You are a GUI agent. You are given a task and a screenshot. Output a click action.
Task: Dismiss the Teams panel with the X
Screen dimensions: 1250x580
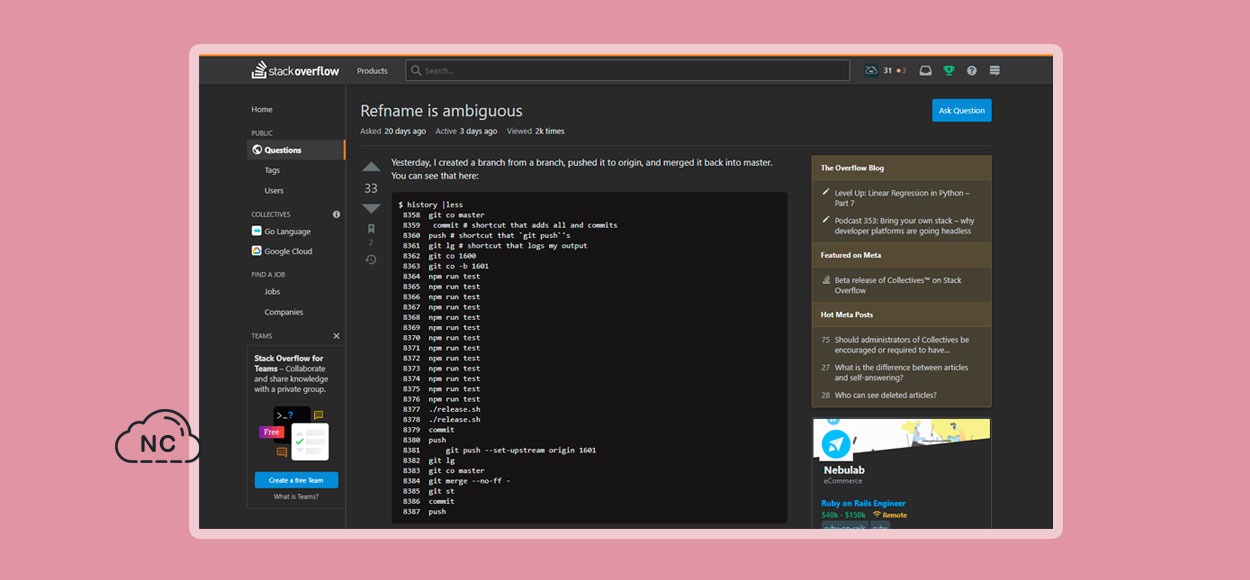click(x=336, y=336)
